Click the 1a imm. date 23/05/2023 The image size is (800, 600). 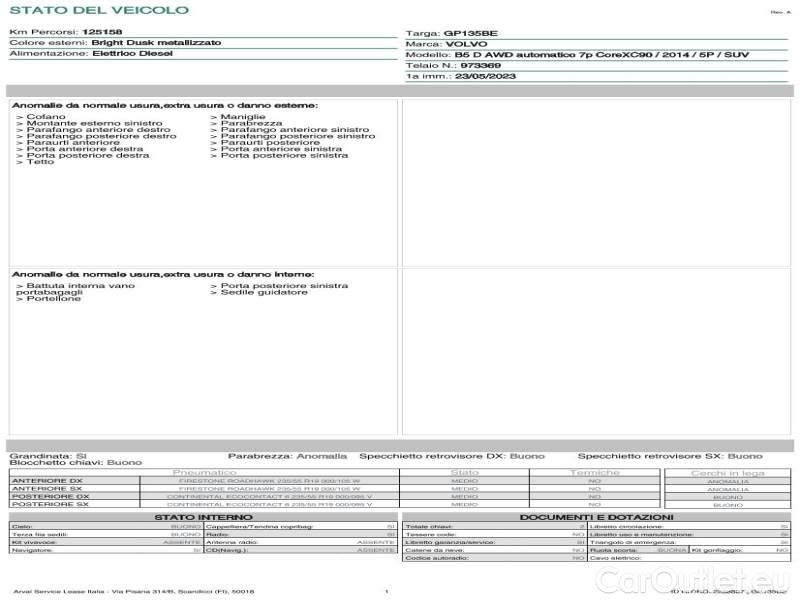pyautogui.click(x=485, y=76)
